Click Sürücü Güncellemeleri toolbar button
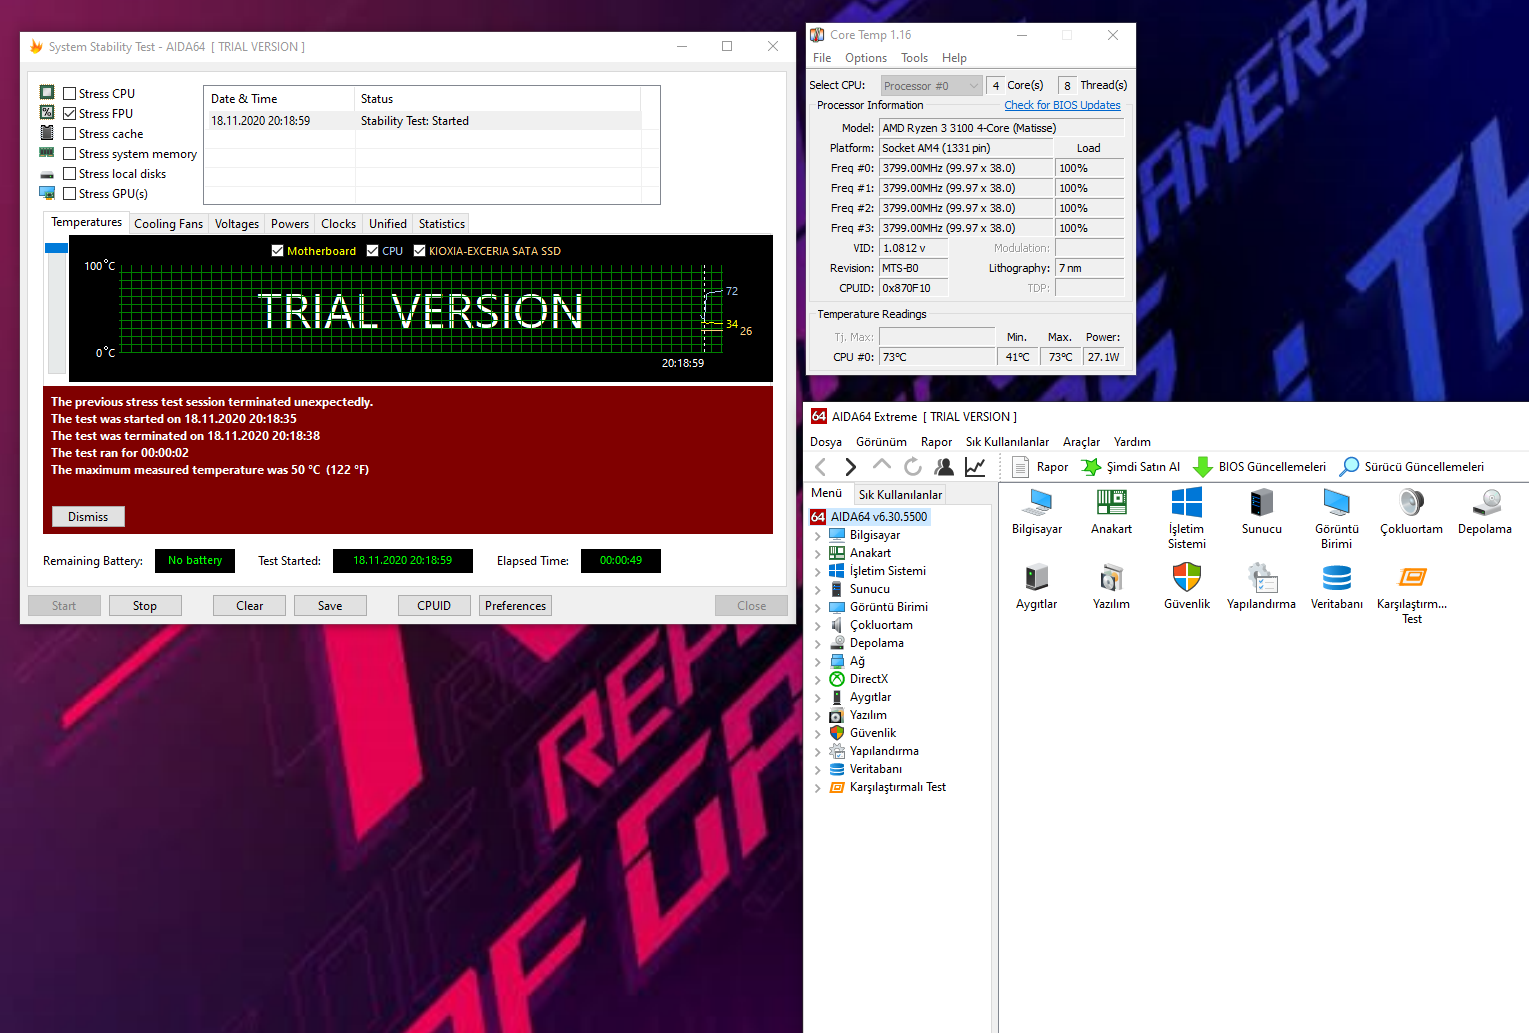This screenshot has width=1529, height=1033. coord(1412,467)
